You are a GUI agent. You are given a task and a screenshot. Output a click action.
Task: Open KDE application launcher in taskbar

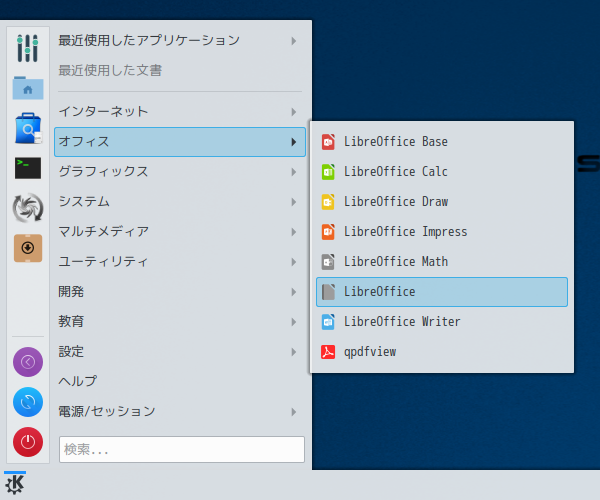pos(15,484)
